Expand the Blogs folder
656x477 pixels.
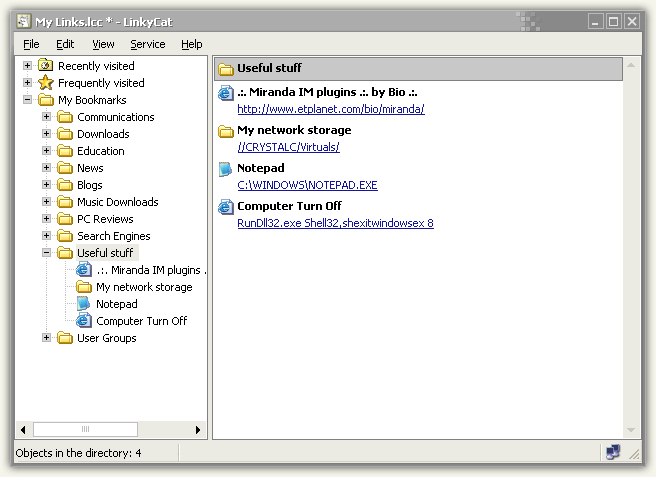pyautogui.click(x=46, y=185)
